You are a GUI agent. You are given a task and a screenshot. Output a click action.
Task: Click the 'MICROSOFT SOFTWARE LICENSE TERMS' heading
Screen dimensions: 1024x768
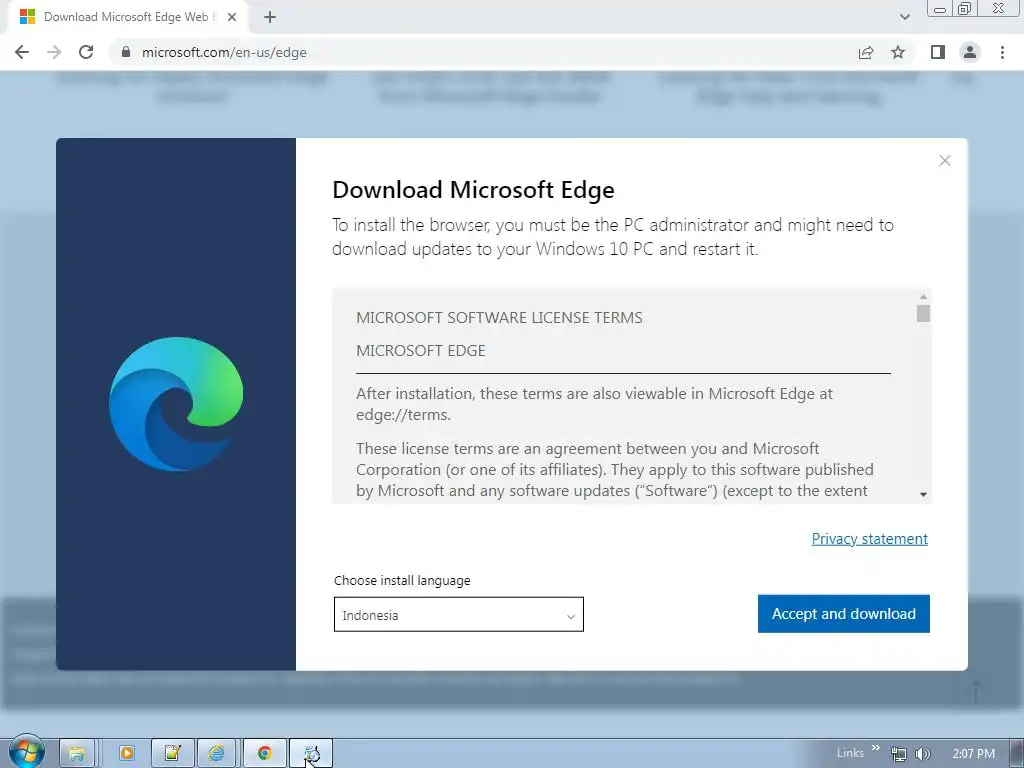499,317
